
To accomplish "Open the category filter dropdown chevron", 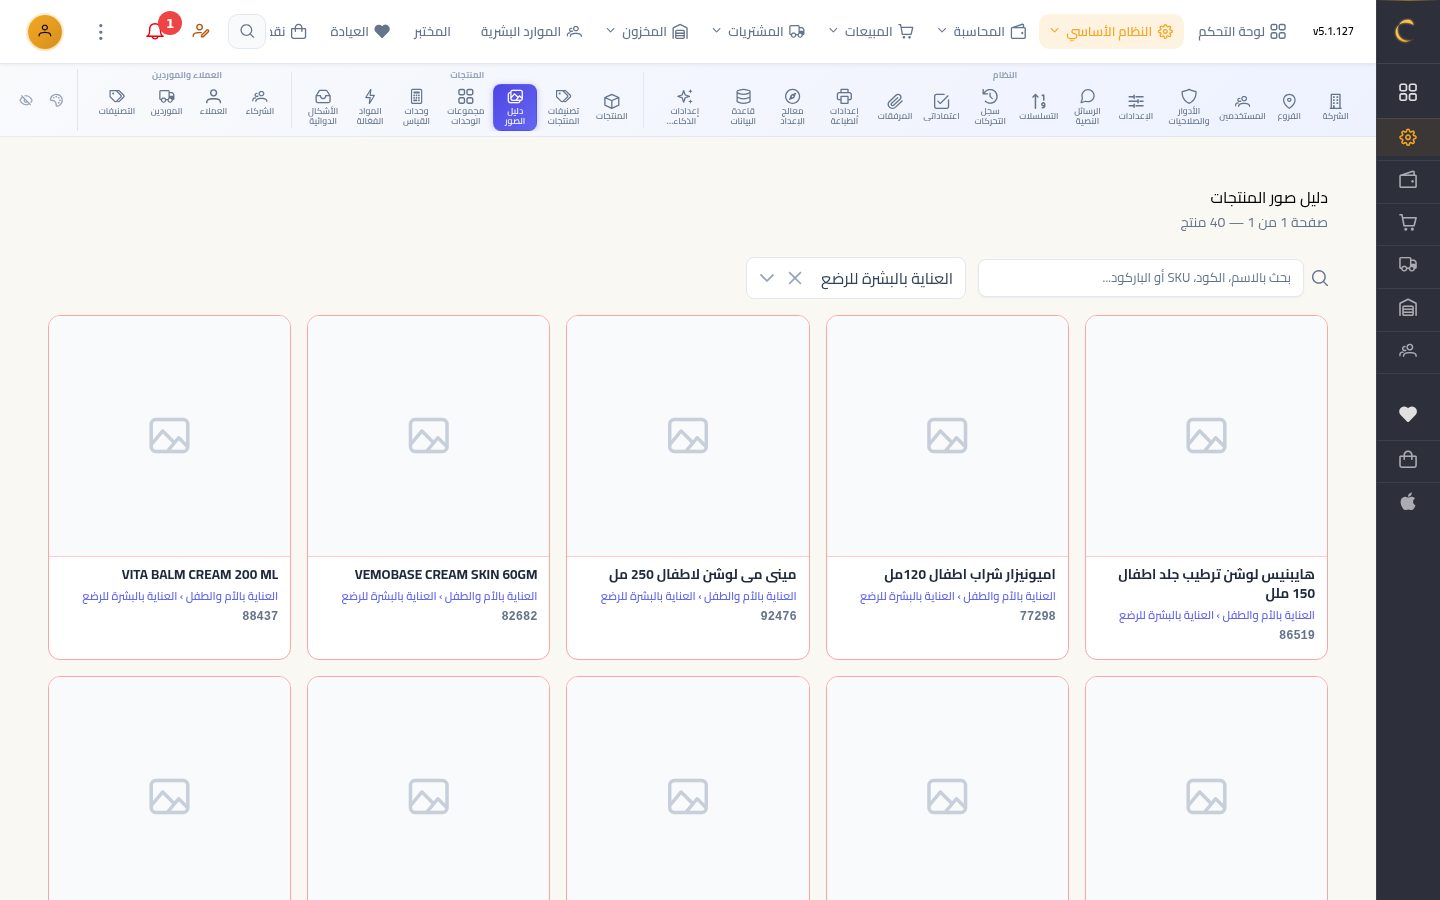I will (x=767, y=278).
